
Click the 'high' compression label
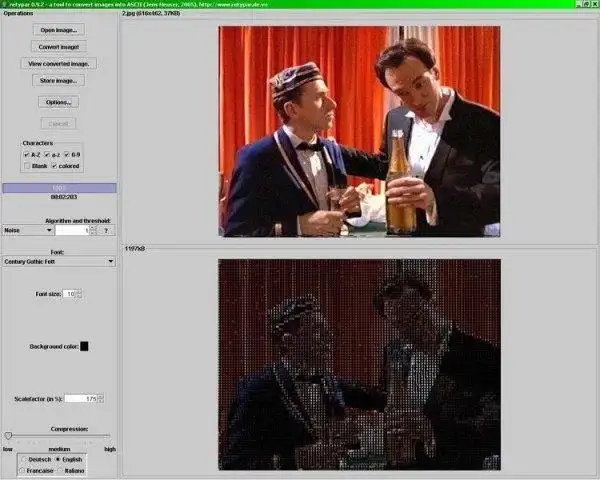click(x=110, y=449)
